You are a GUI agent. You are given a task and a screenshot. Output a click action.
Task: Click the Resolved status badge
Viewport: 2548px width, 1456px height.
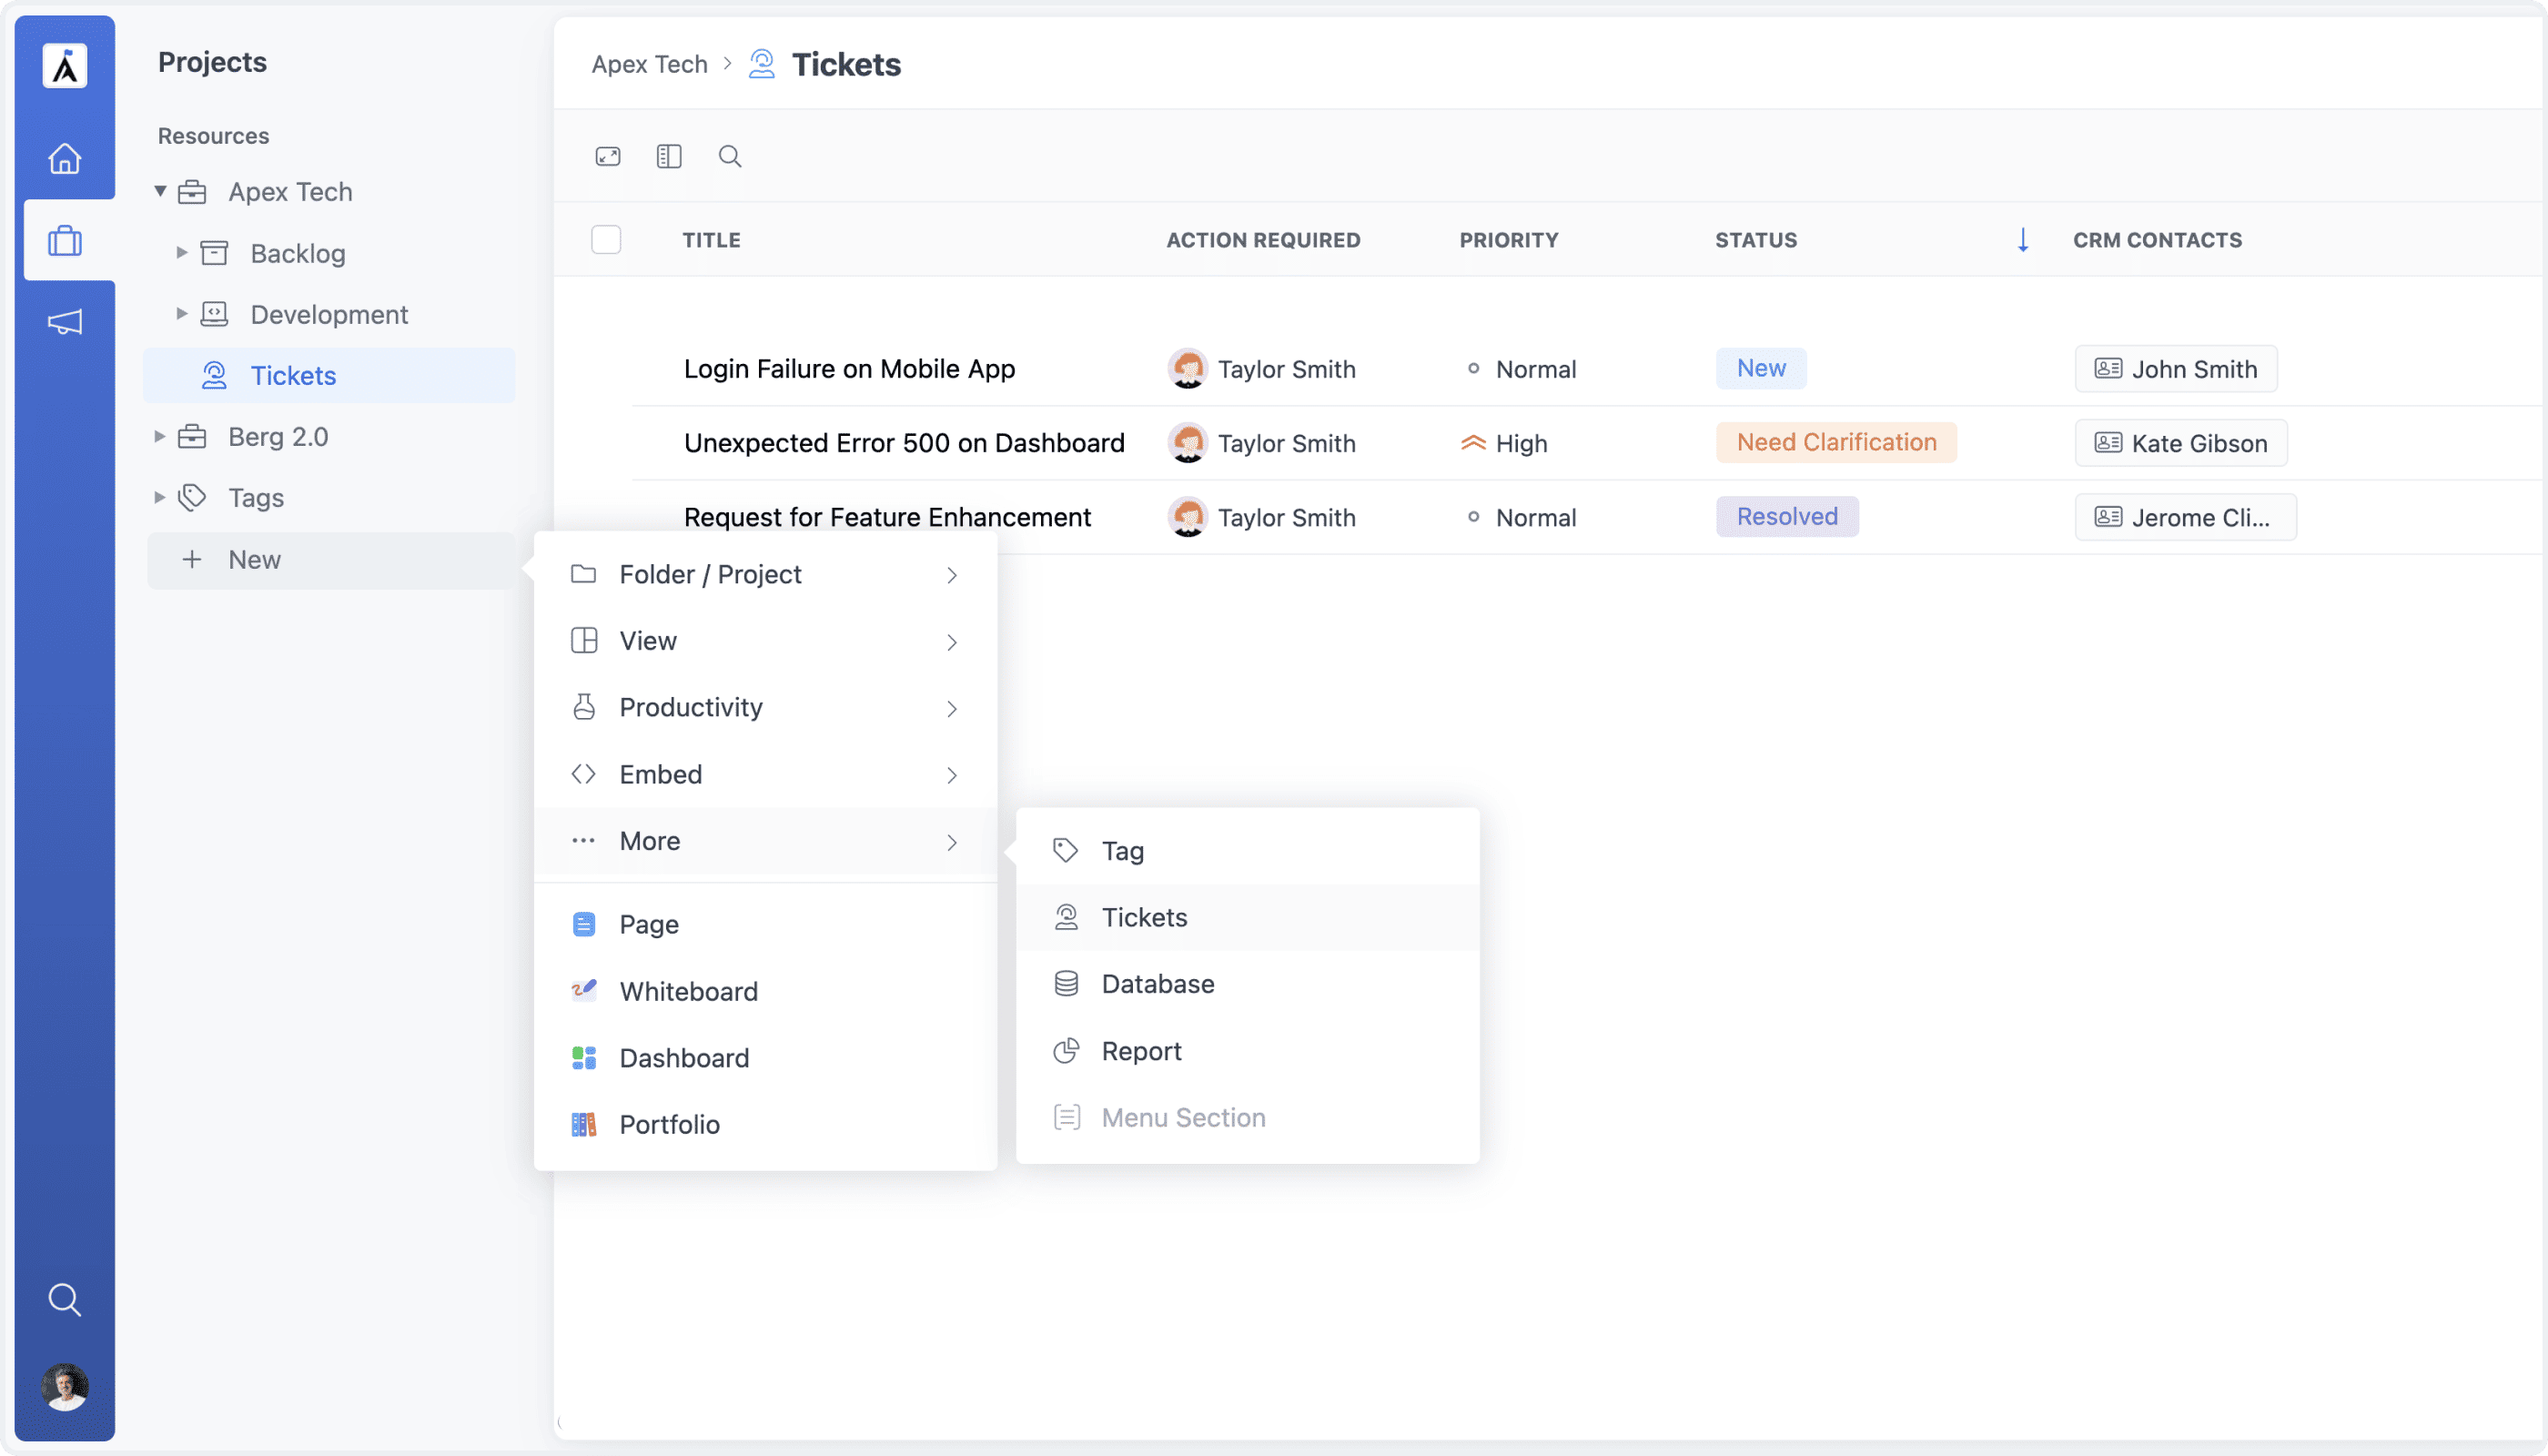click(1787, 516)
